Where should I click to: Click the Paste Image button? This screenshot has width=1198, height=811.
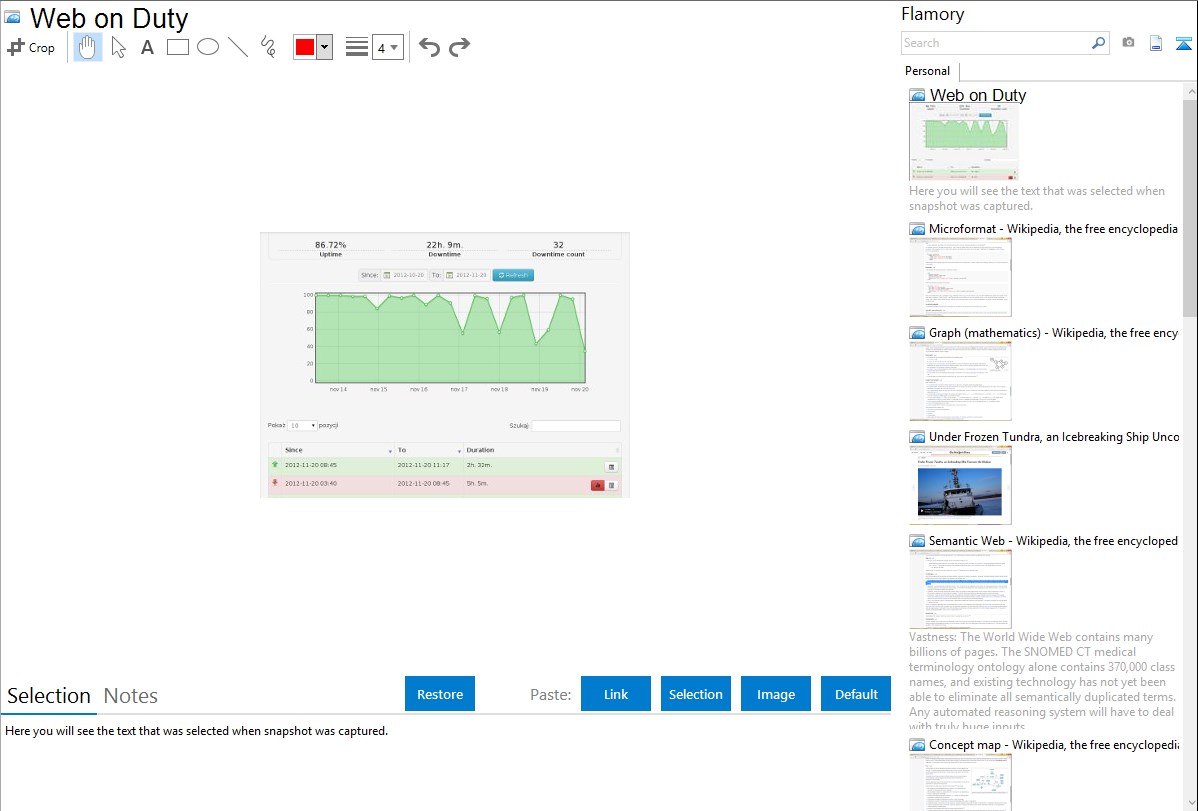click(775, 694)
